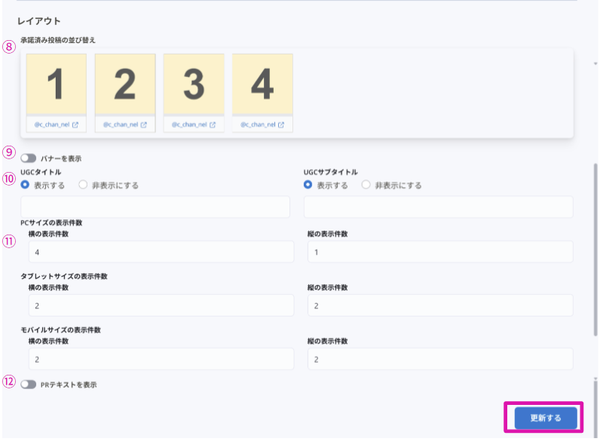The image size is (600, 441).
Task: Click @c_chan_nel link under thumbnail 2
Action: [121, 125]
